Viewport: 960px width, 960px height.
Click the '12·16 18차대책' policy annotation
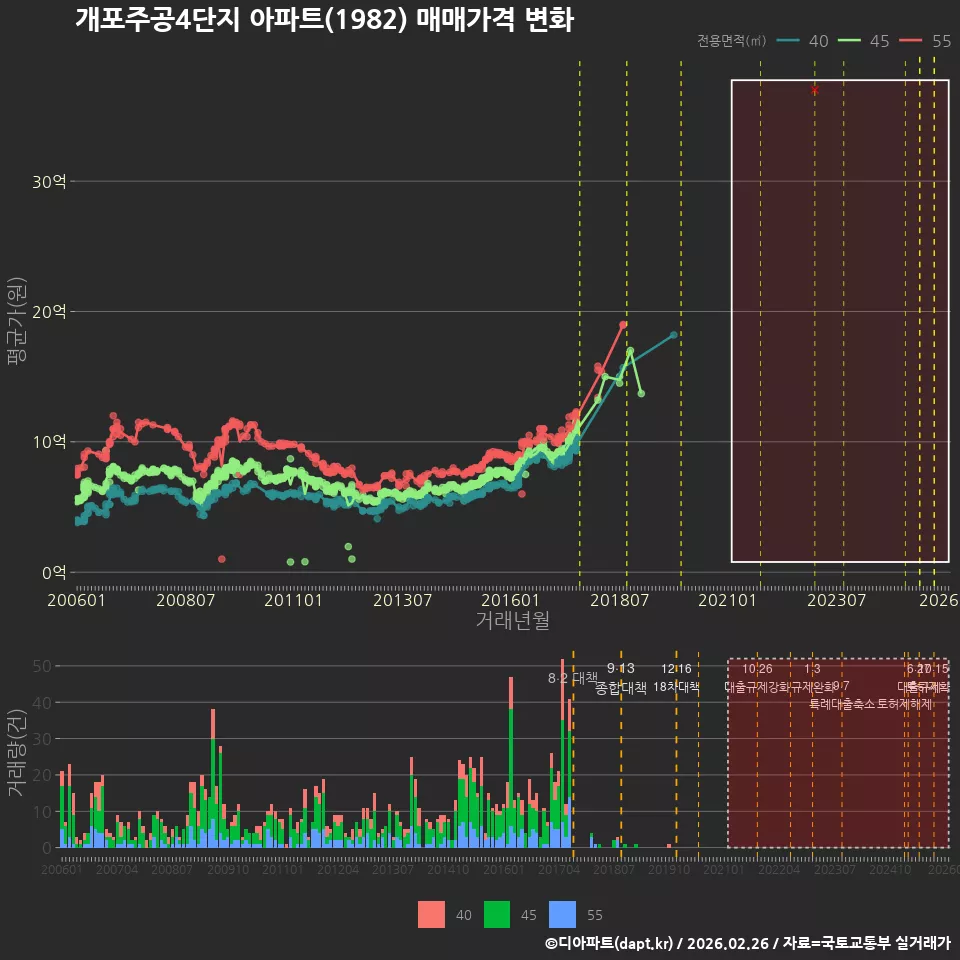point(676,678)
